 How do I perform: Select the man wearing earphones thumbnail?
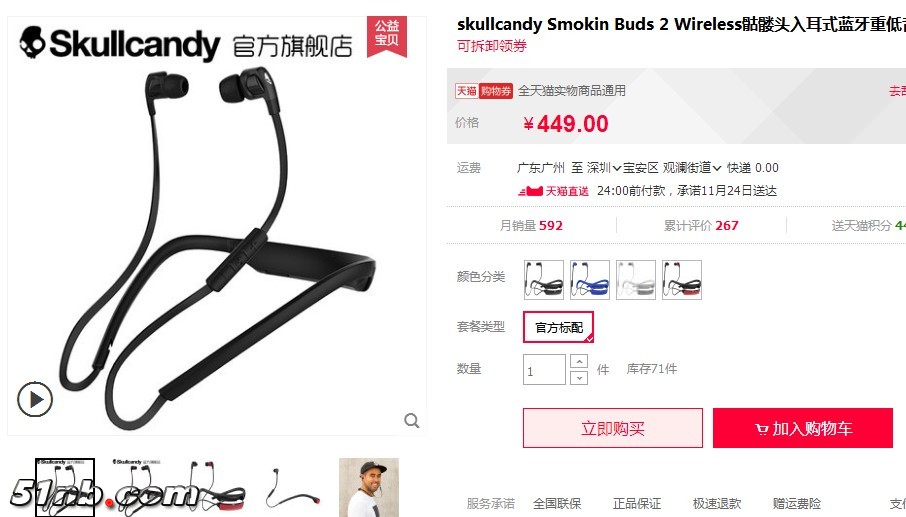[x=369, y=487]
